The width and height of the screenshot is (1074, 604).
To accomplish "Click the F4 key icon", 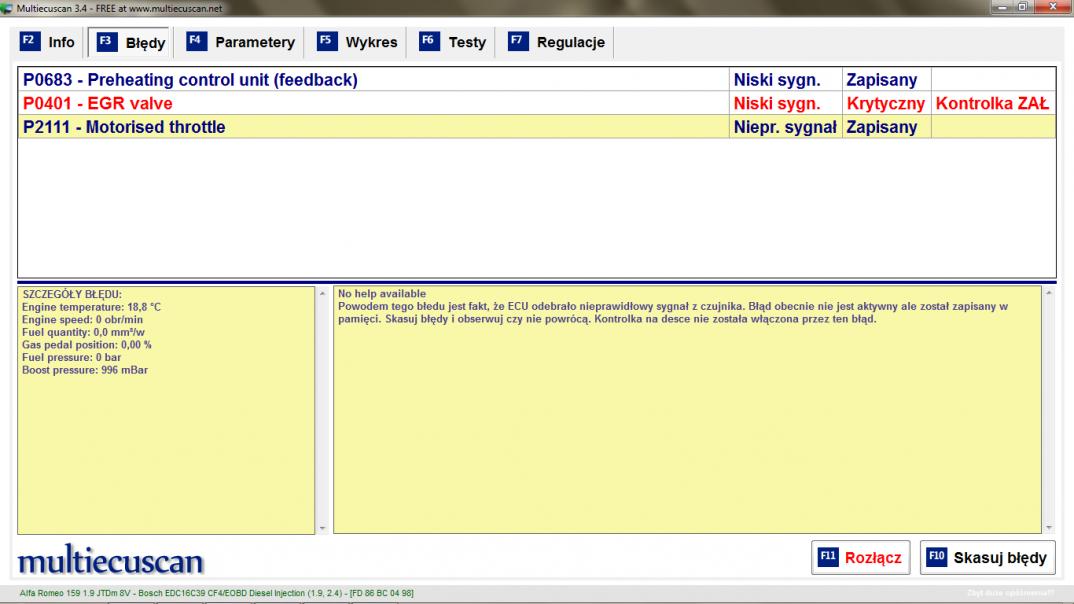I will tap(197, 41).
